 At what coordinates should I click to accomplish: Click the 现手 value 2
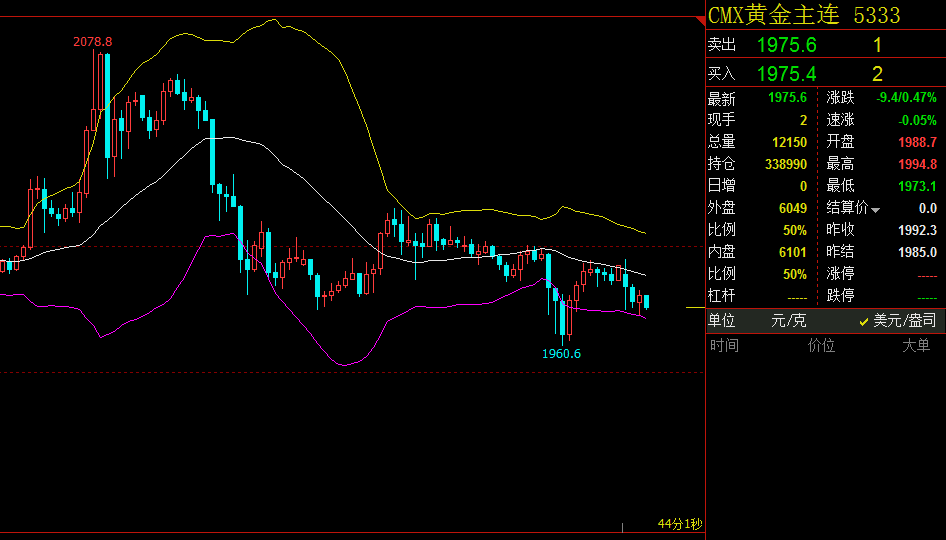pyautogui.click(x=803, y=120)
